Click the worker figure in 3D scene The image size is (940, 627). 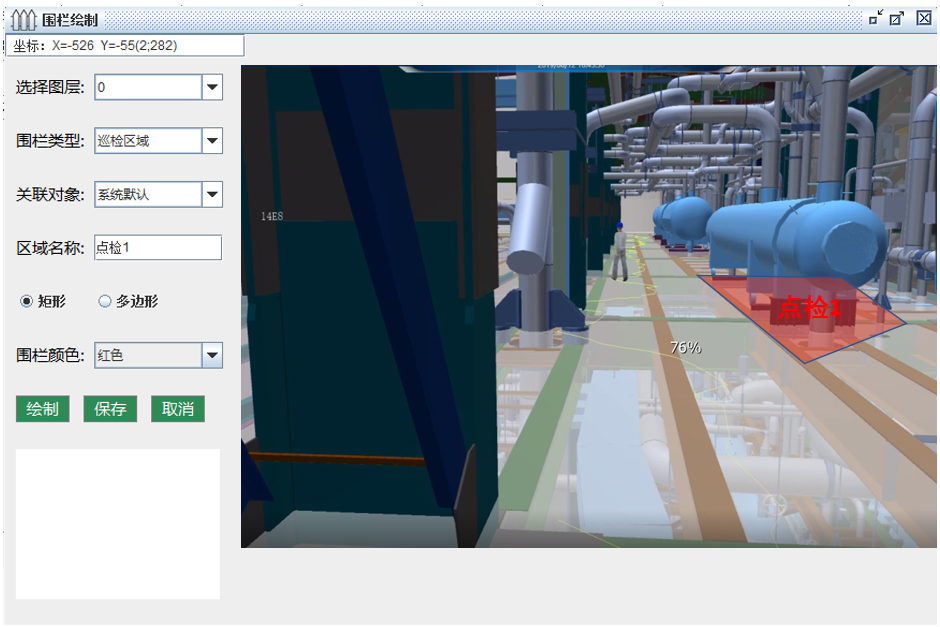tap(620, 251)
